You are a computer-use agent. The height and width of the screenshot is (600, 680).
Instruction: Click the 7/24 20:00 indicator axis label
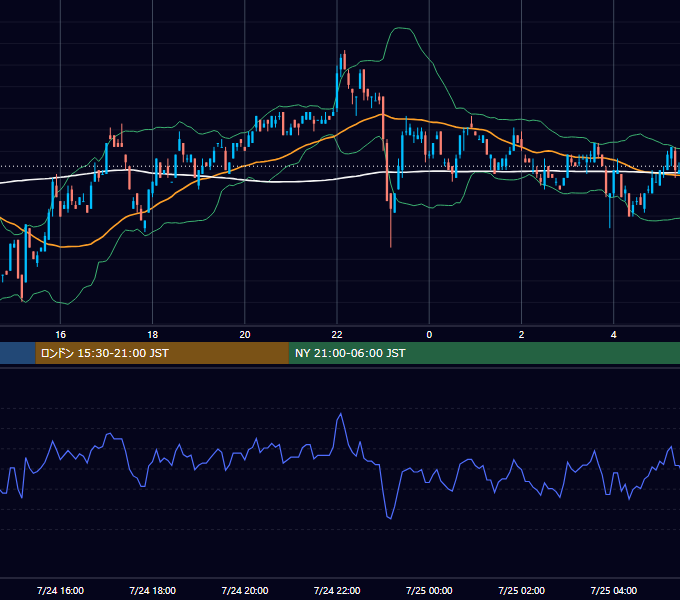click(245, 590)
